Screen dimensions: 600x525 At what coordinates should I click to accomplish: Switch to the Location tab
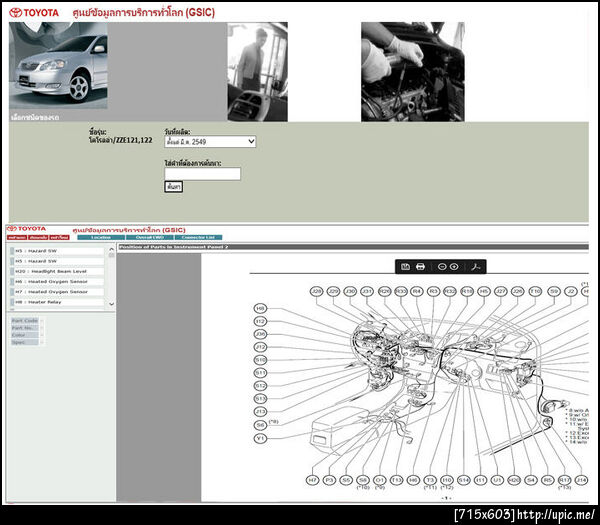(101, 238)
